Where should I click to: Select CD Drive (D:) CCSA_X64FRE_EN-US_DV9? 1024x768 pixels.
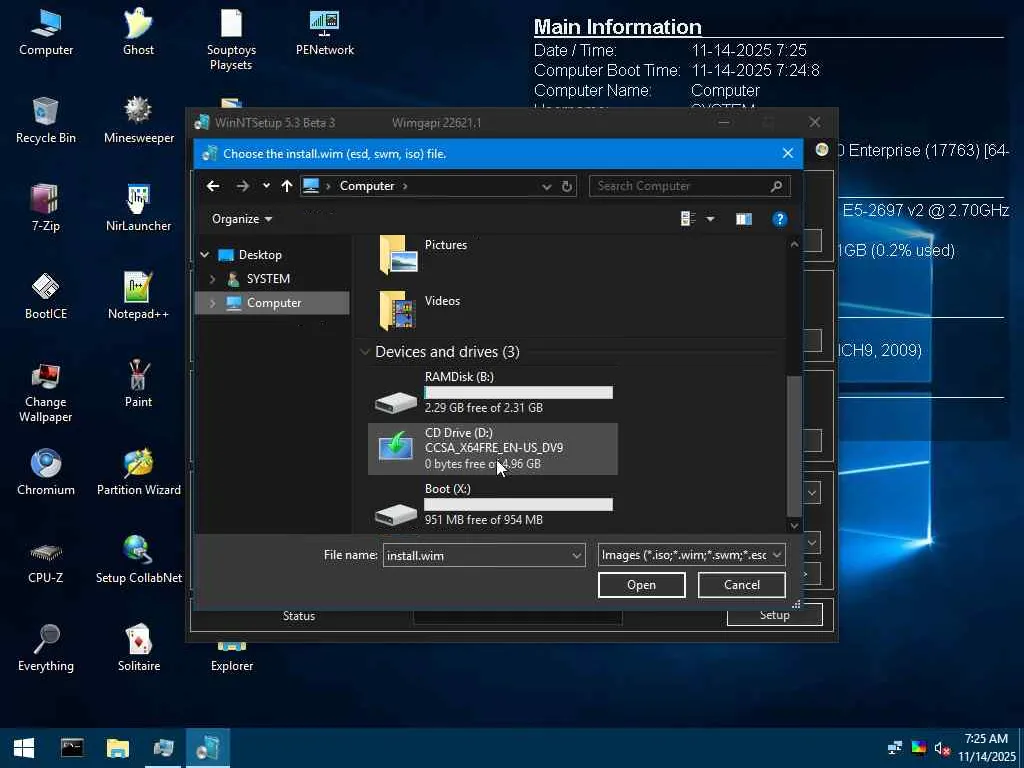click(x=493, y=448)
